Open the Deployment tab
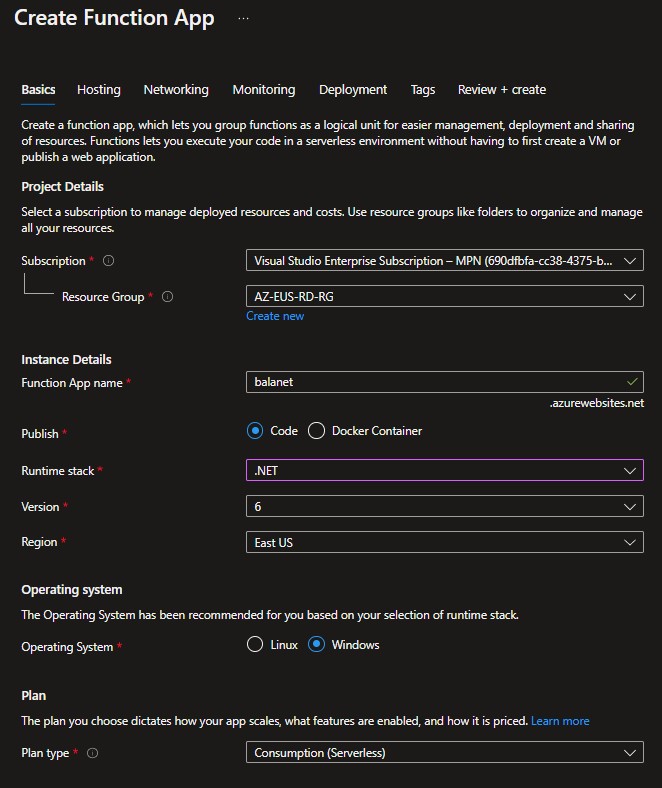 click(353, 89)
